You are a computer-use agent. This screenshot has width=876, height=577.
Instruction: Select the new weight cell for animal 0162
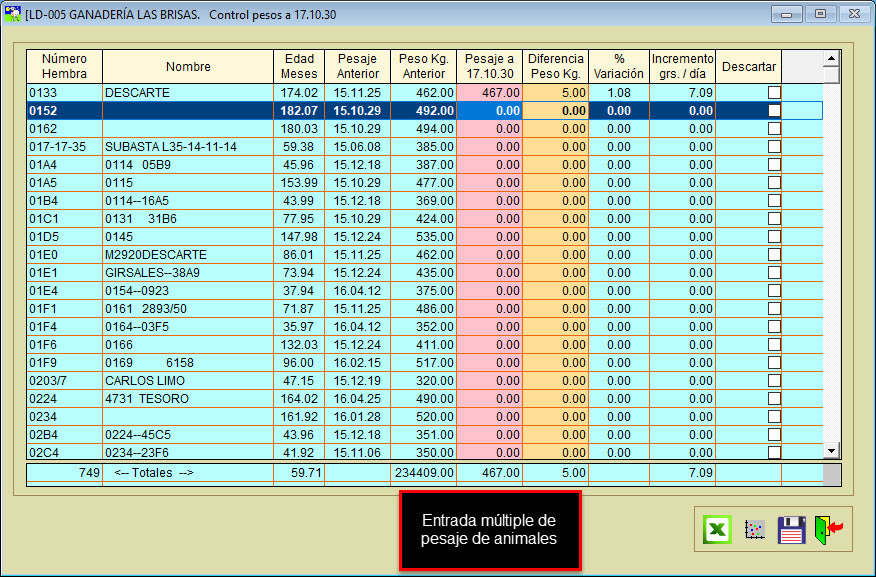pos(490,129)
